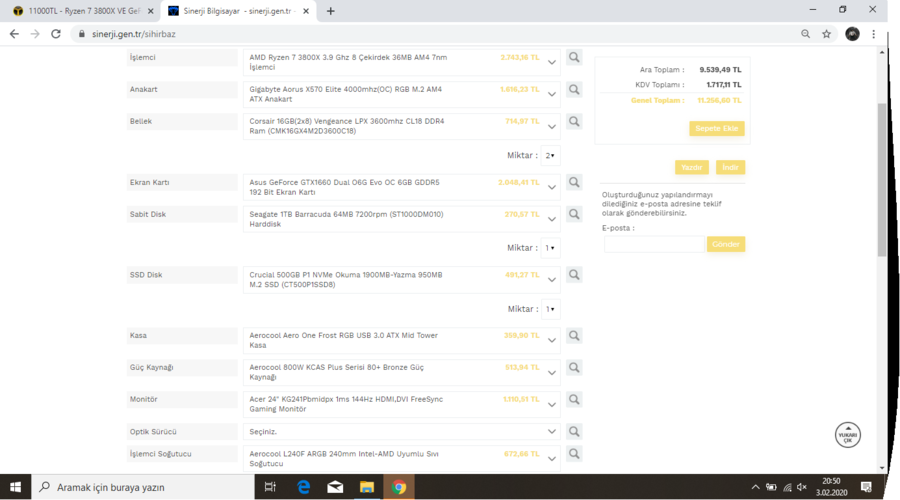Click the Ara Toplam amount 9.539,49 TL
The height and width of the screenshot is (500, 900).
click(x=720, y=70)
